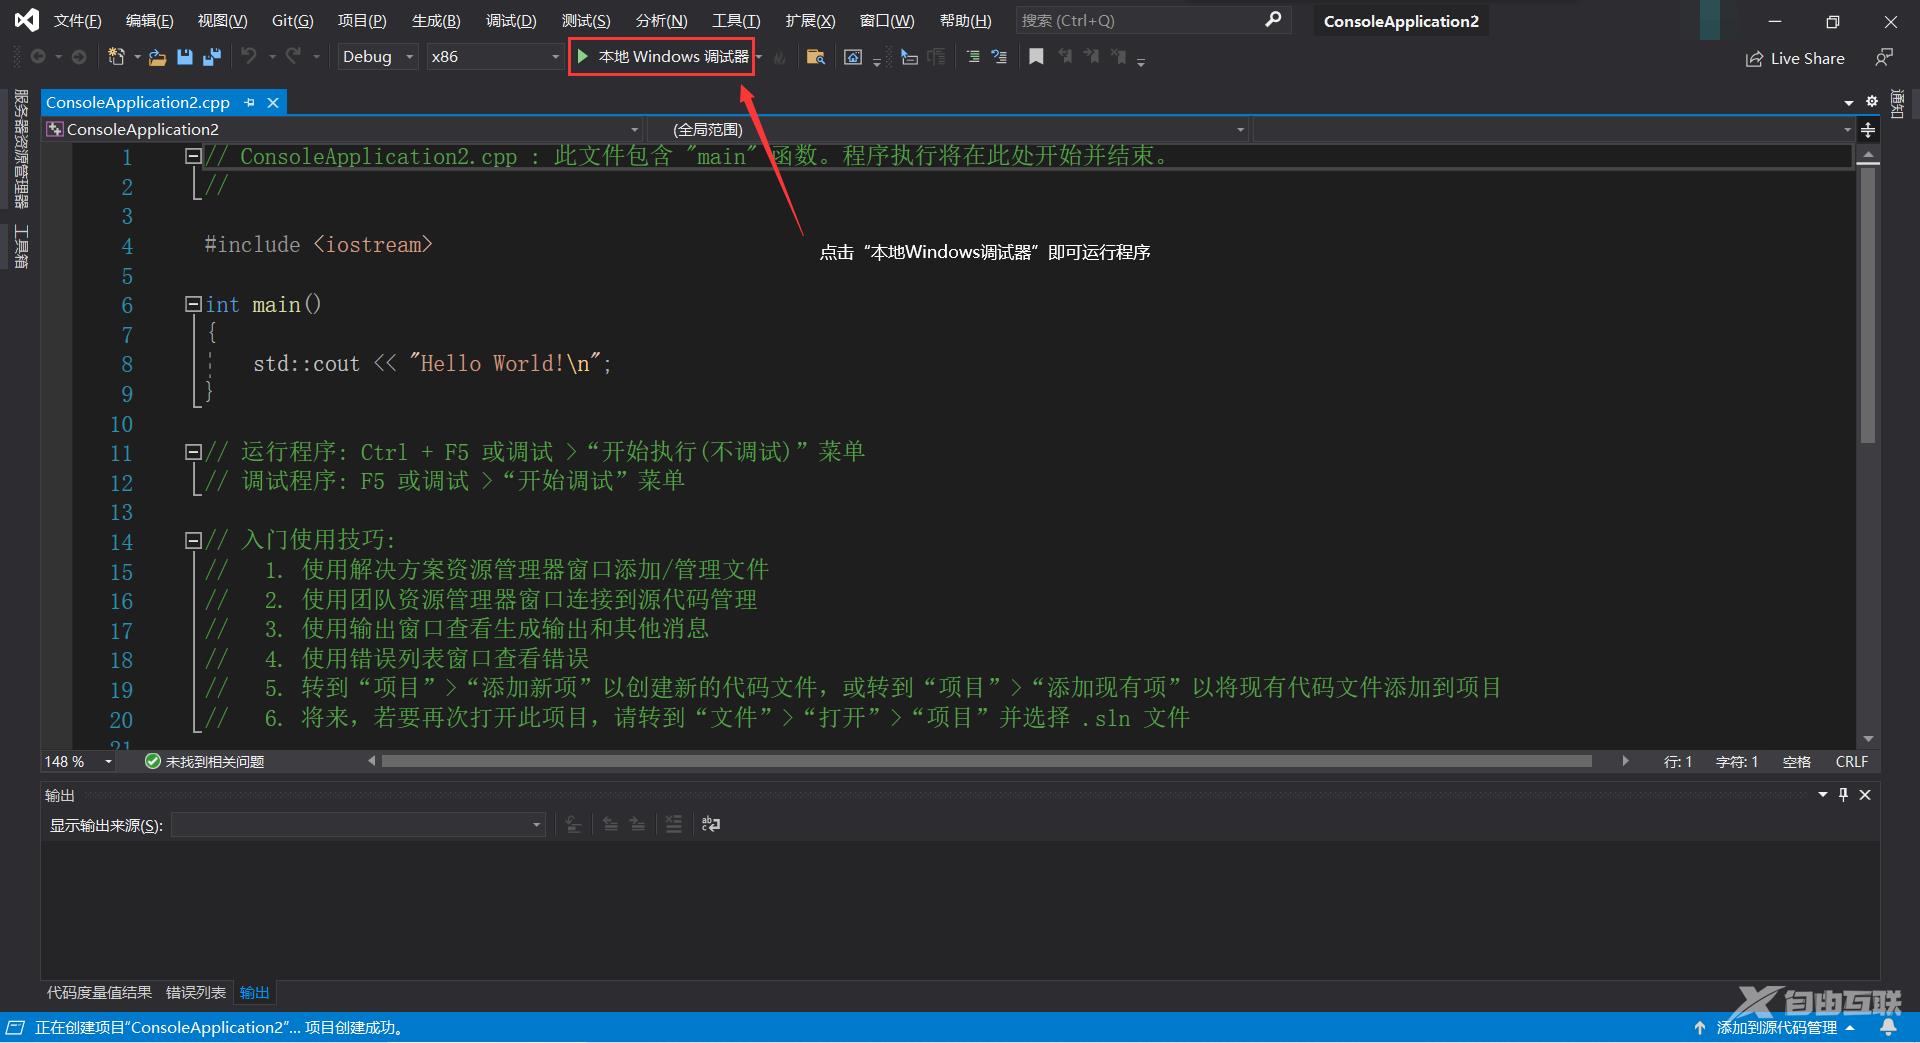Click the redo arrow icon

coord(293,57)
